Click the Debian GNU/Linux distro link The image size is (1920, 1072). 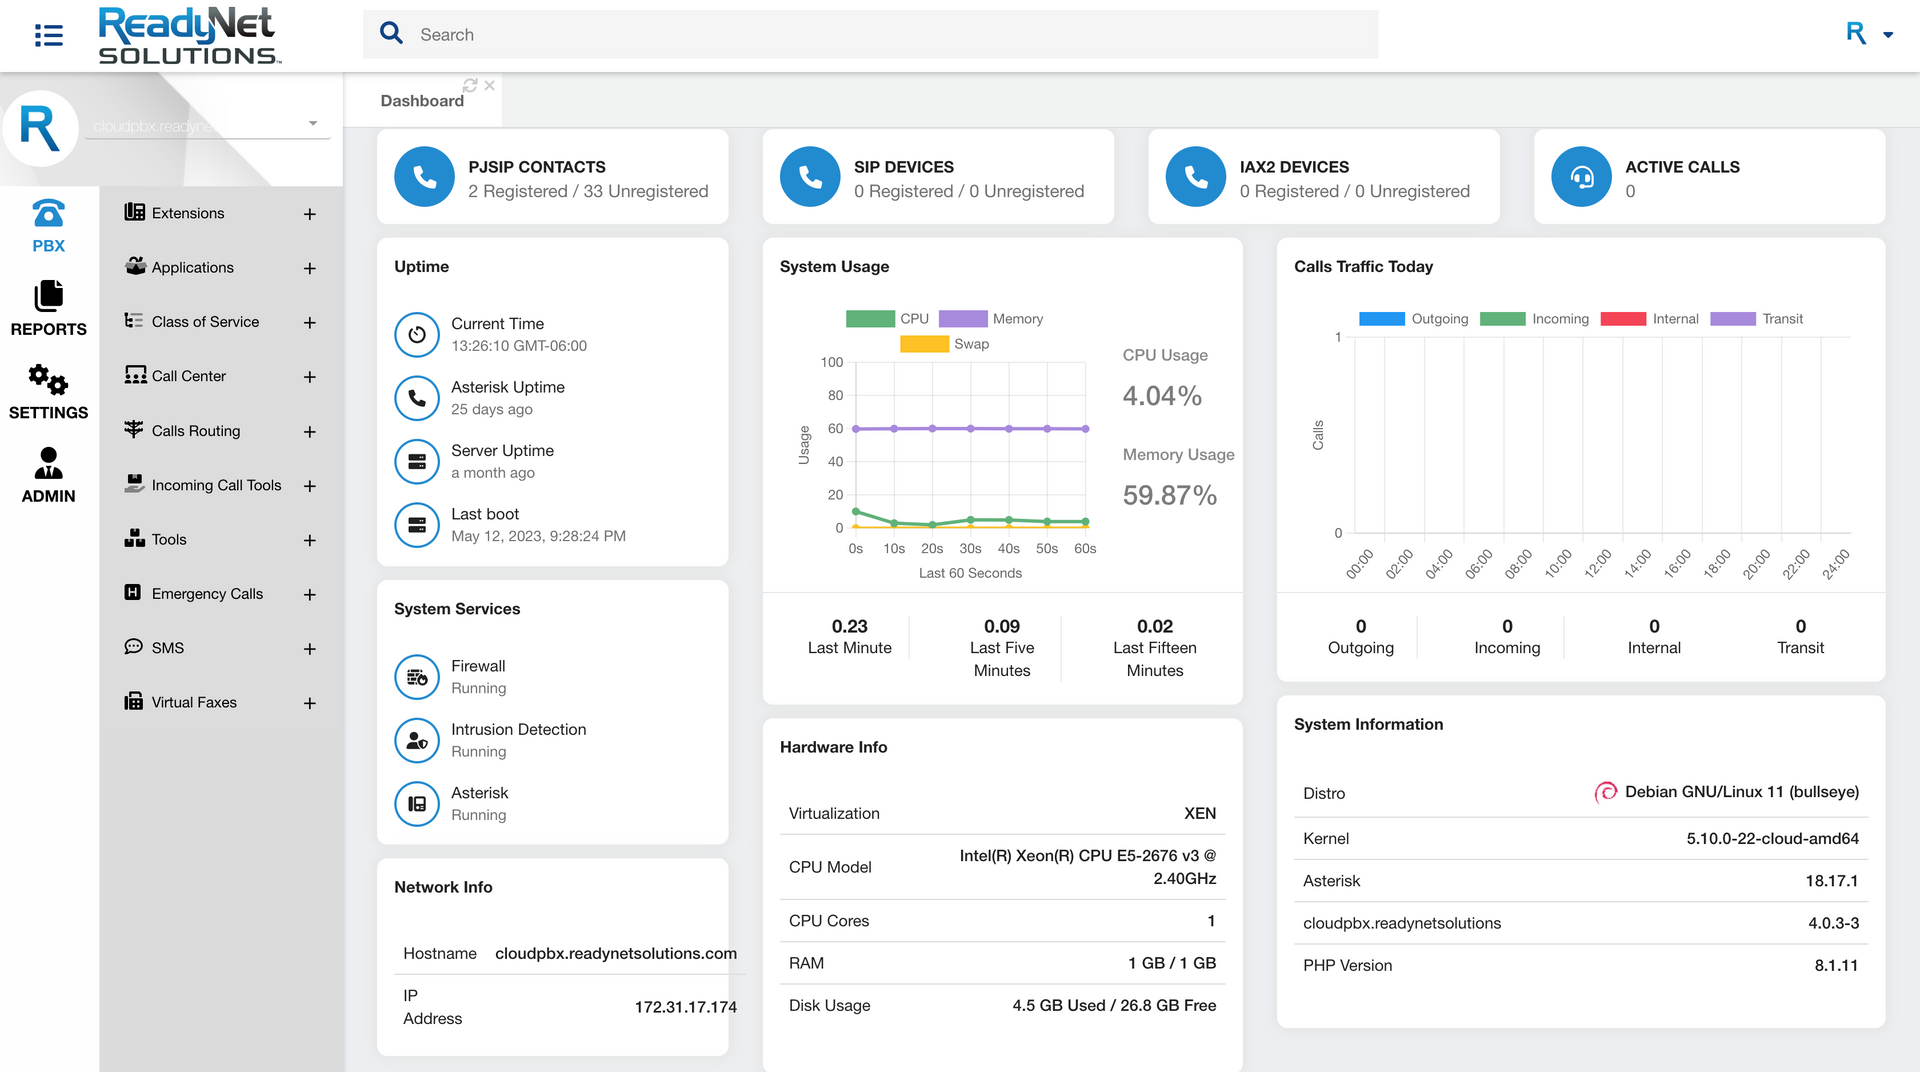(1740, 791)
